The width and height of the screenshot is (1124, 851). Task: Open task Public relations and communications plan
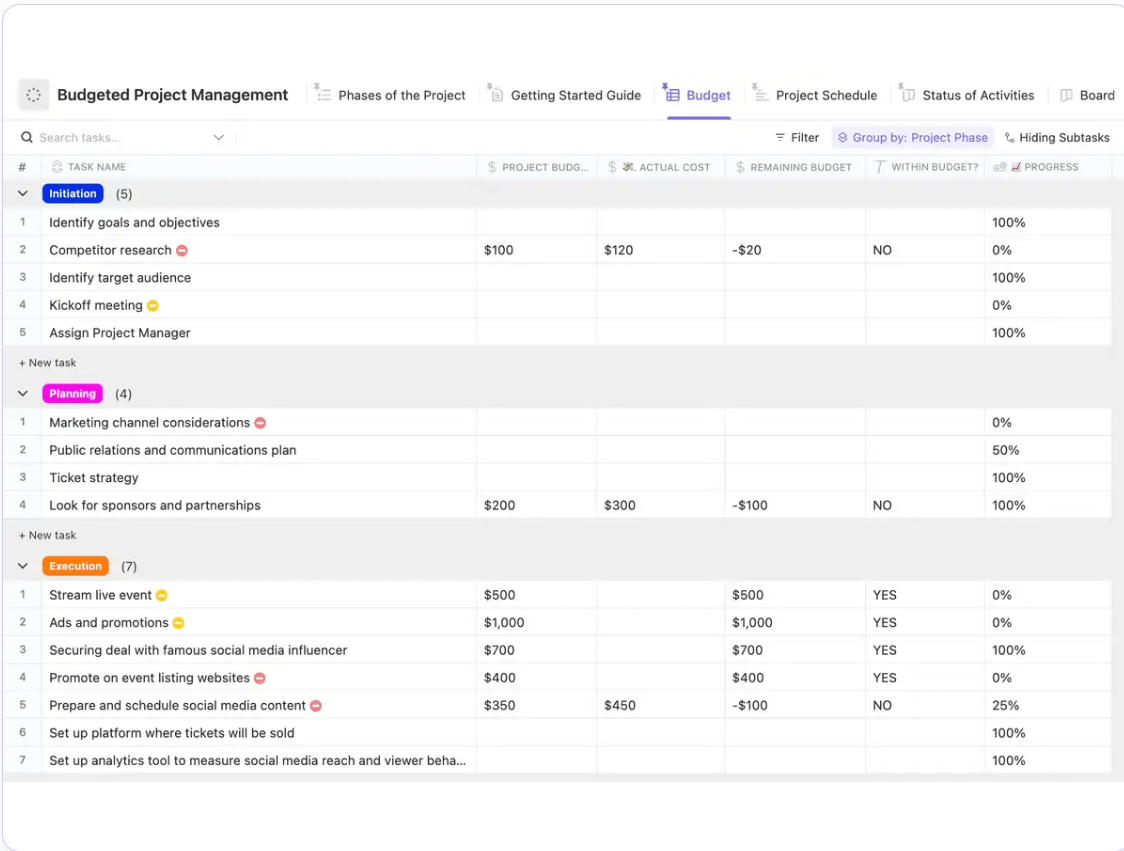pyautogui.click(x=173, y=450)
